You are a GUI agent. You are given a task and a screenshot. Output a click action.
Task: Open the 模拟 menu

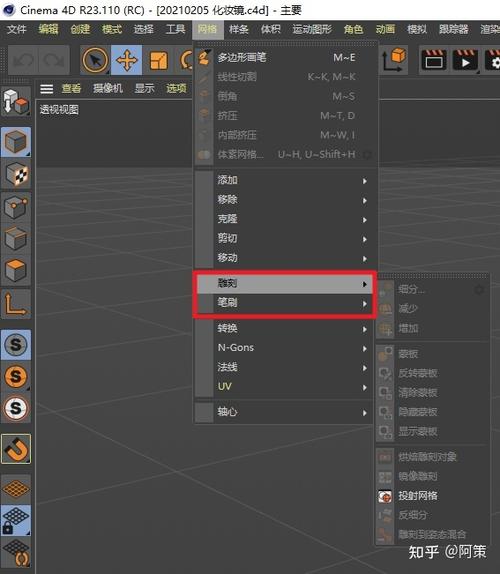[x=417, y=29]
